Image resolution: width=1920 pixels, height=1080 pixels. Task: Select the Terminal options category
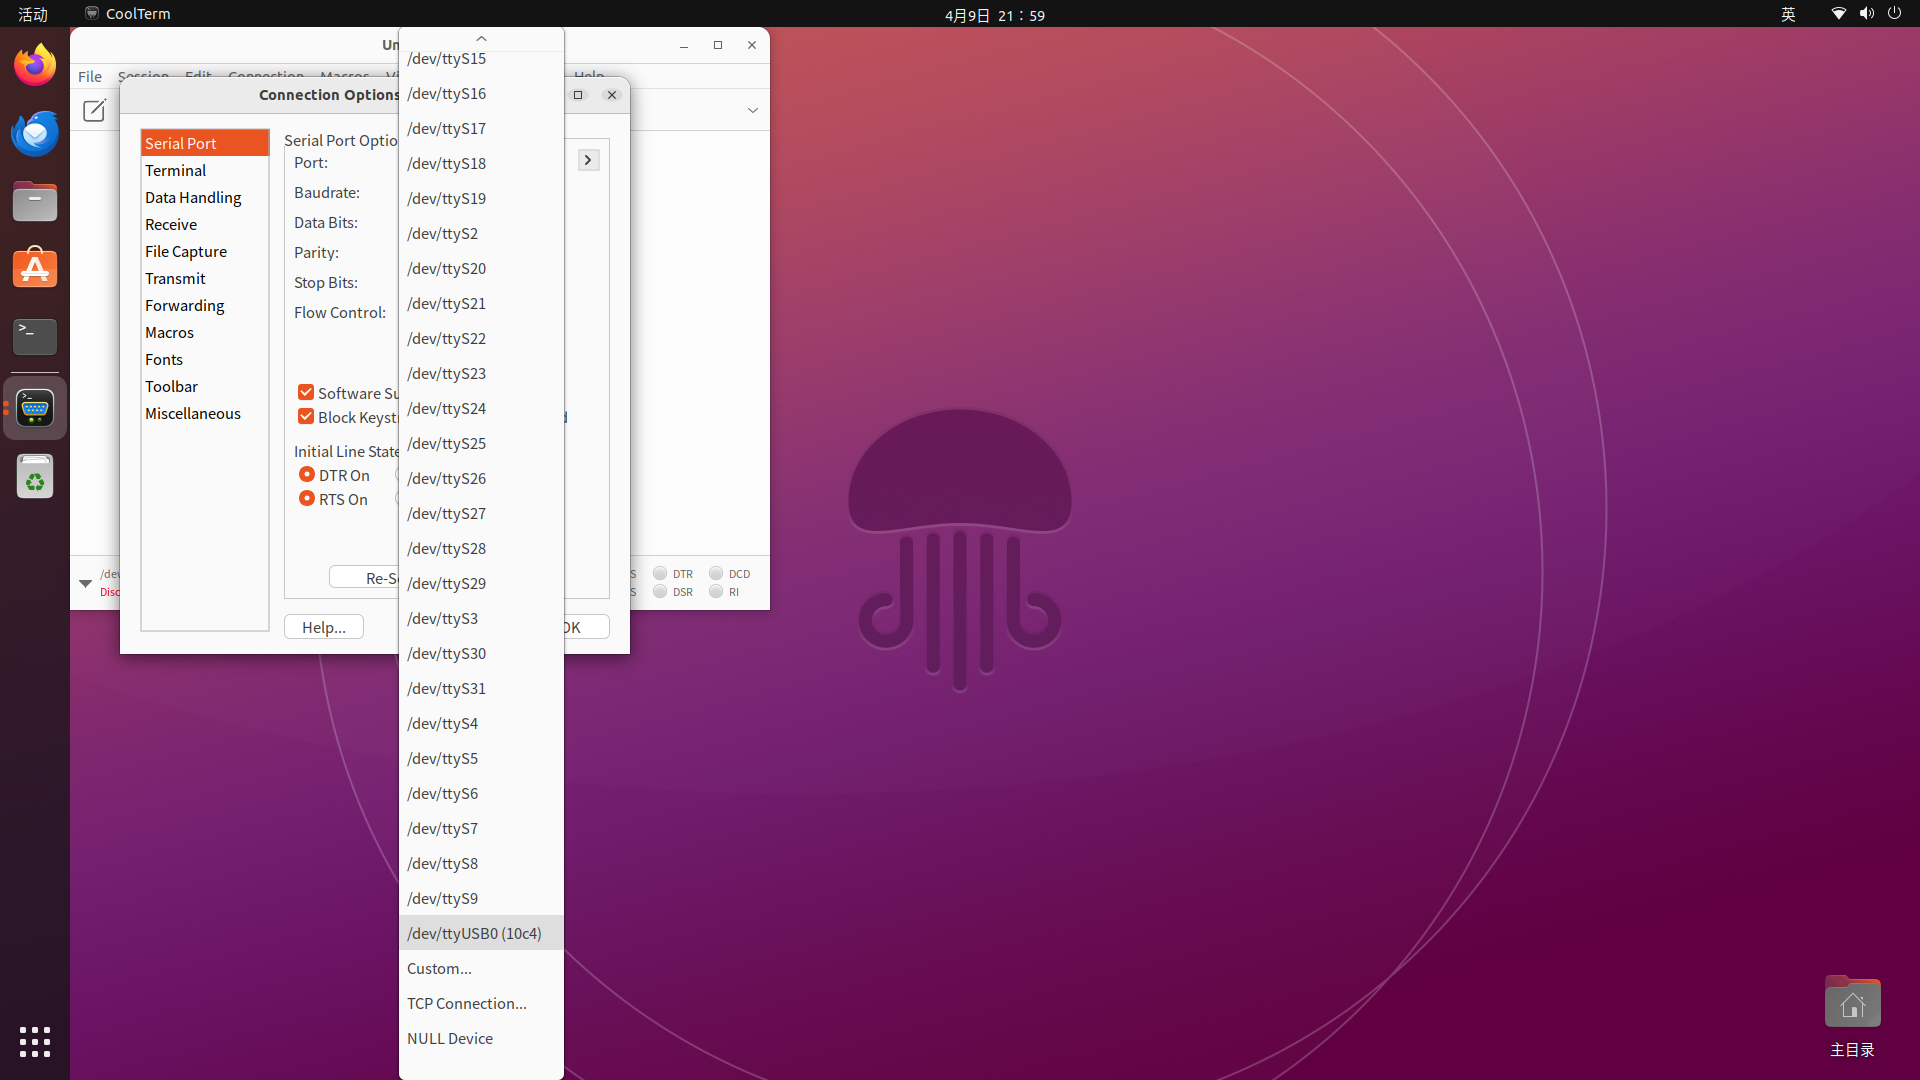tap(176, 171)
